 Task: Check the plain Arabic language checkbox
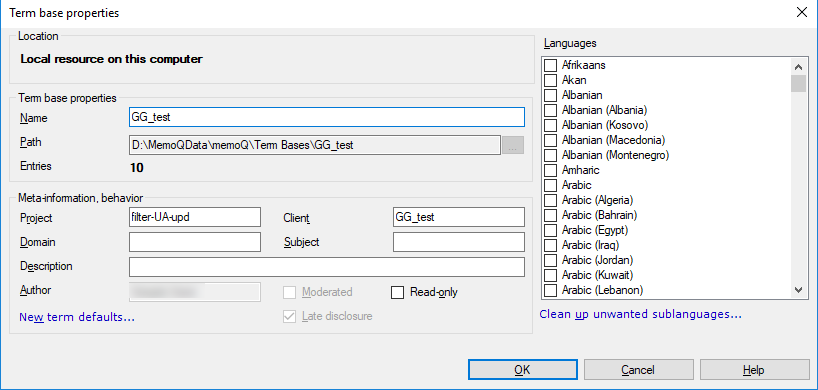coord(550,185)
